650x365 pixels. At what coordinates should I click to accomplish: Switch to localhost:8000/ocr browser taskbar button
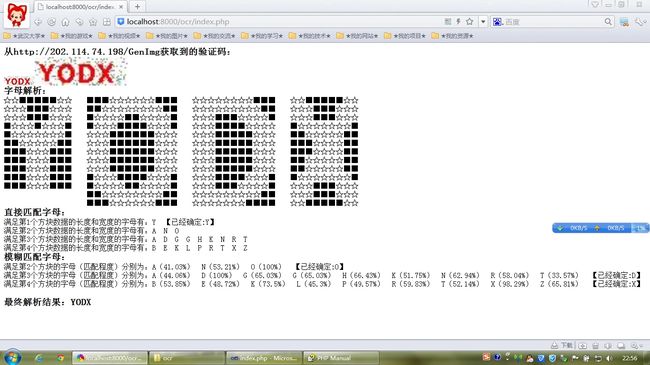click(110, 358)
